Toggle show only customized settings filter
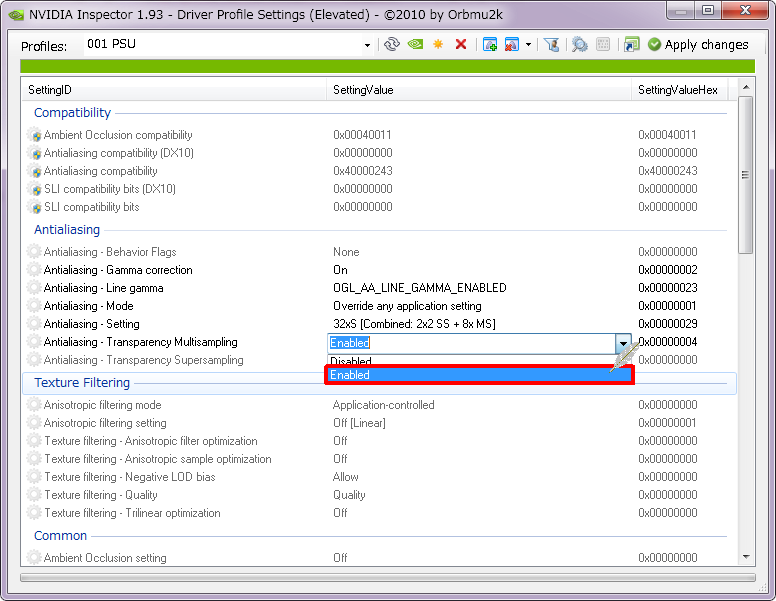This screenshot has height=601, width=776. tap(551, 45)
